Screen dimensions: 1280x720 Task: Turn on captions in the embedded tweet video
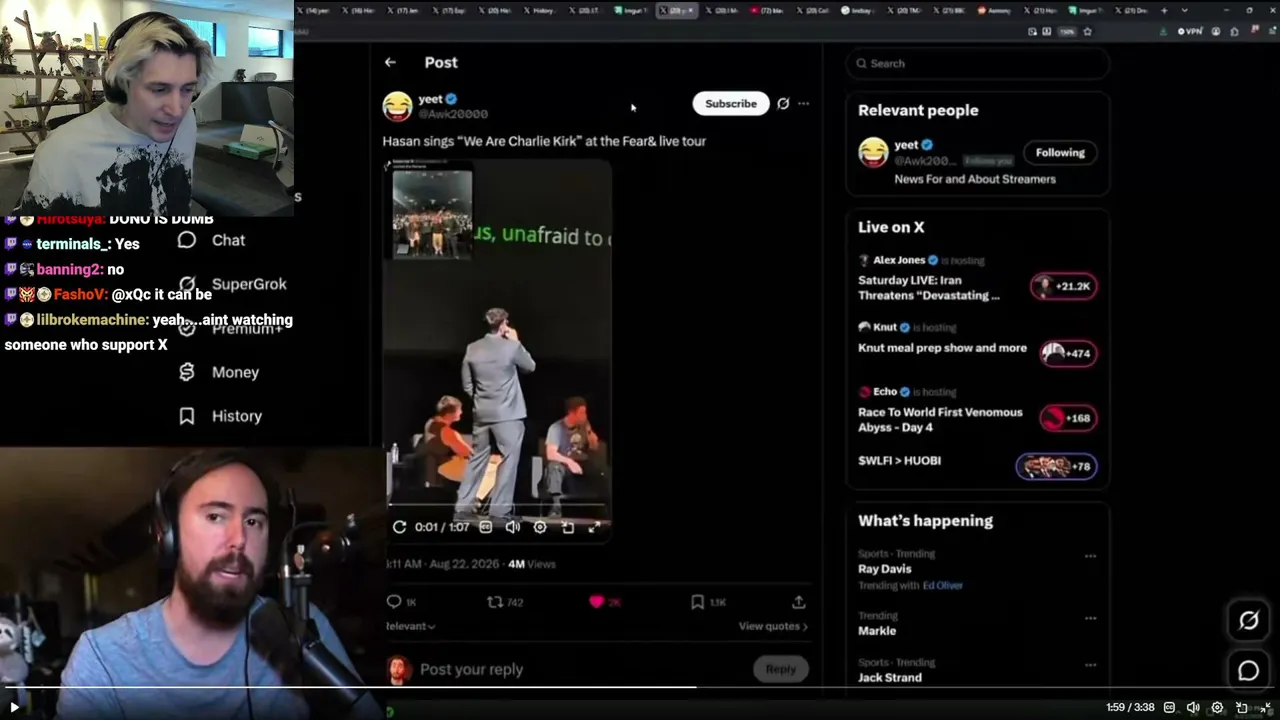point(485,527)
